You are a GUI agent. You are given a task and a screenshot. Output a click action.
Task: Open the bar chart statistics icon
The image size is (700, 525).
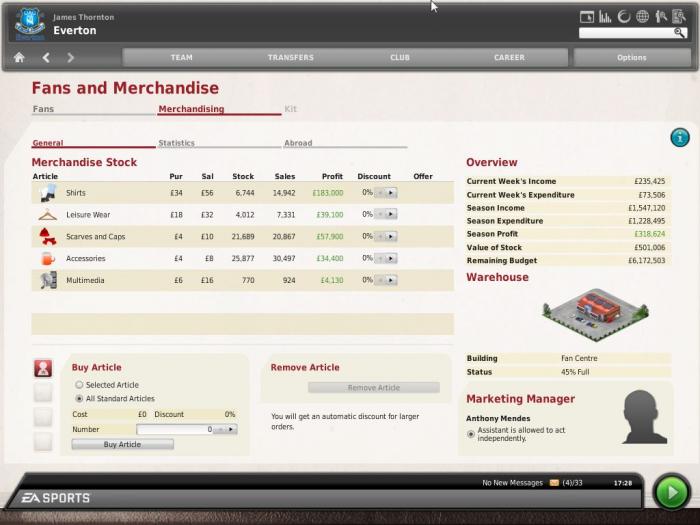(x=605, y=17)
